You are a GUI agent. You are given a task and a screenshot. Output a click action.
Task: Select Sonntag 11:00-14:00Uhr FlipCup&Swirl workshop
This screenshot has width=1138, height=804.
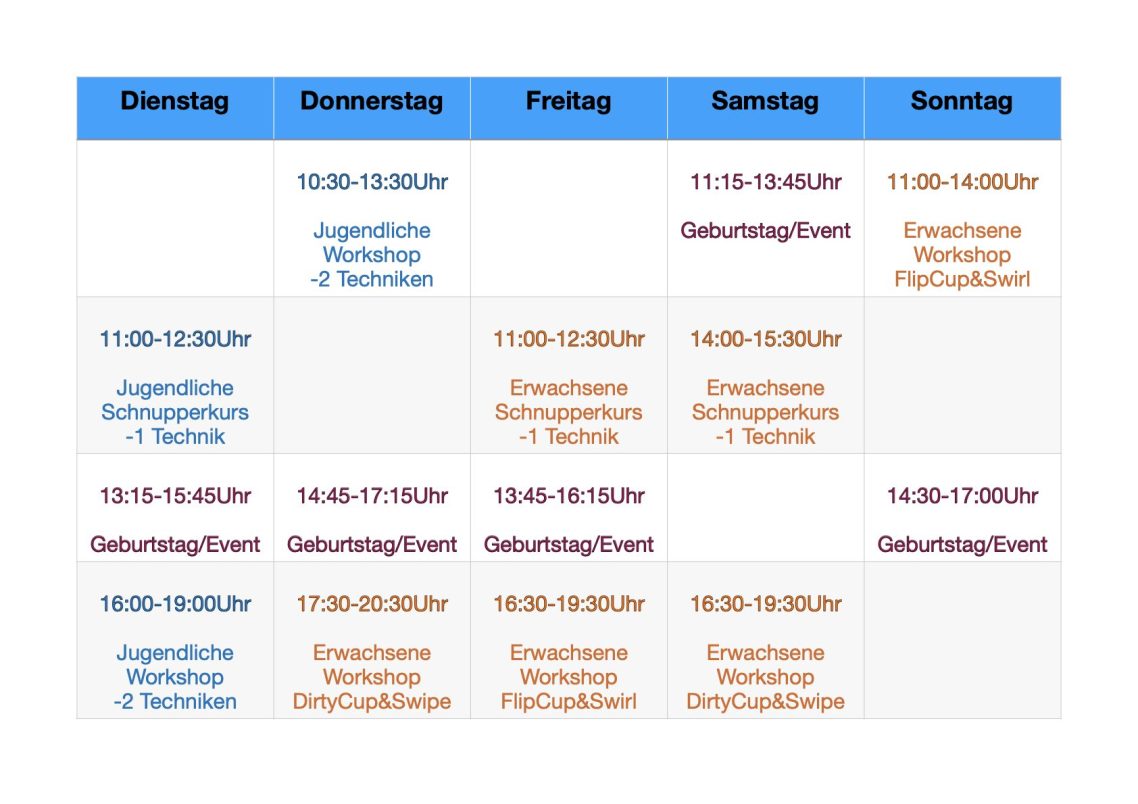click(x=962, y=218)
